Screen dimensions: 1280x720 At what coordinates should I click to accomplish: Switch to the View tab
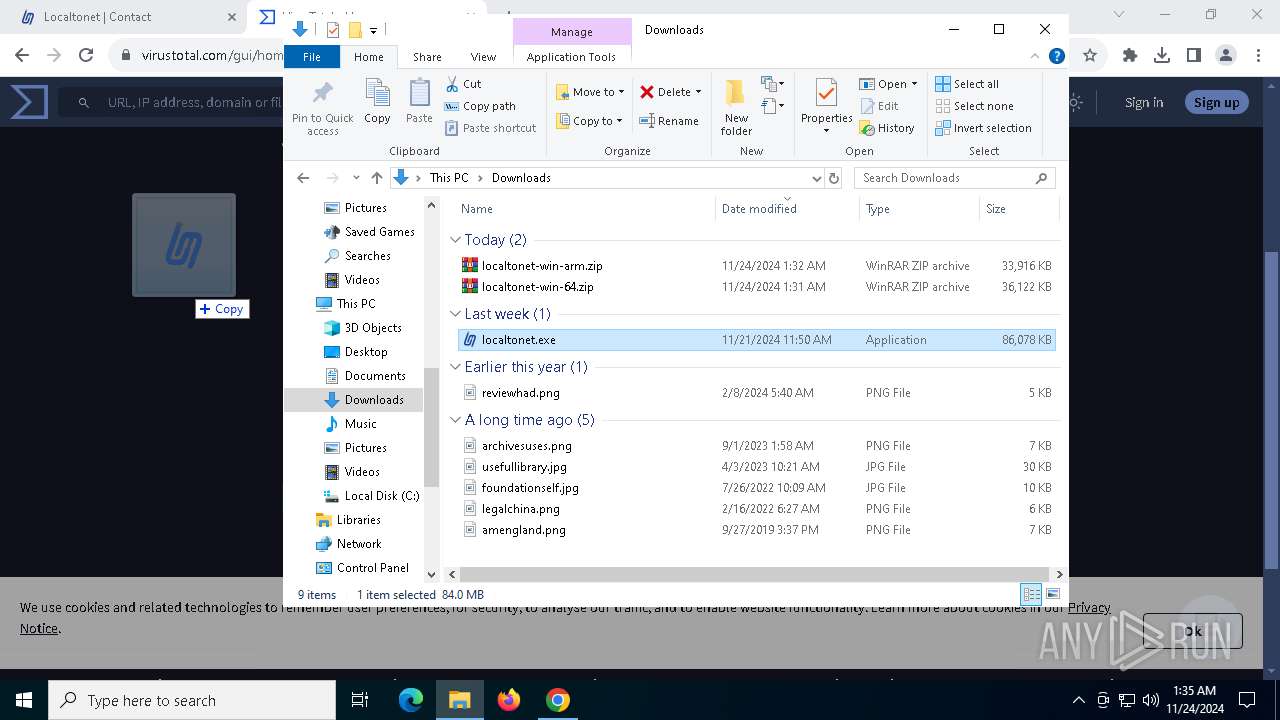pyautogui.click(x=483, y=57)
